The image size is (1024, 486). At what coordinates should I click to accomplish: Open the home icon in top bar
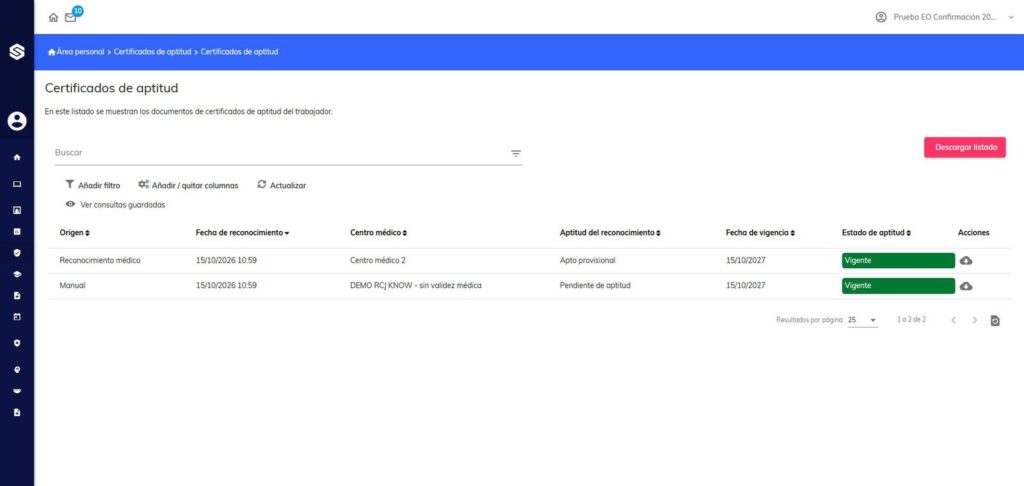point(54,18)
